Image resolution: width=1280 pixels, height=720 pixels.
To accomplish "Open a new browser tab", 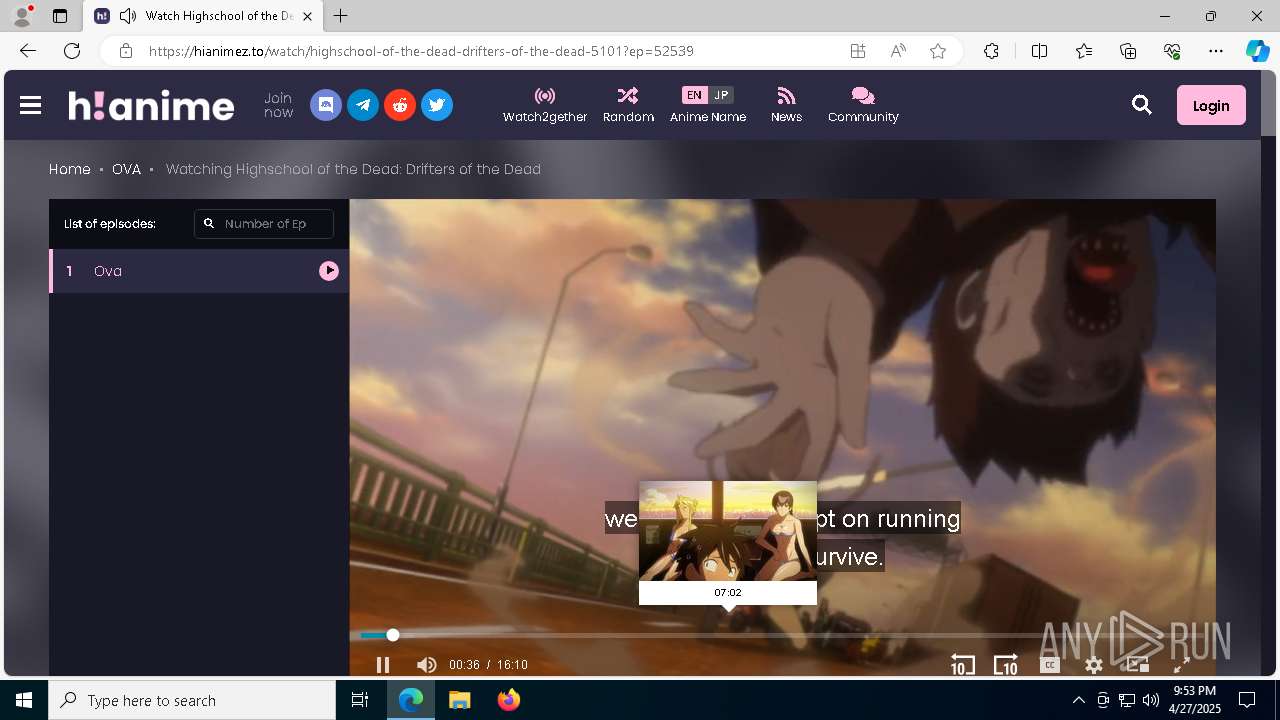I will click(341, 16).
